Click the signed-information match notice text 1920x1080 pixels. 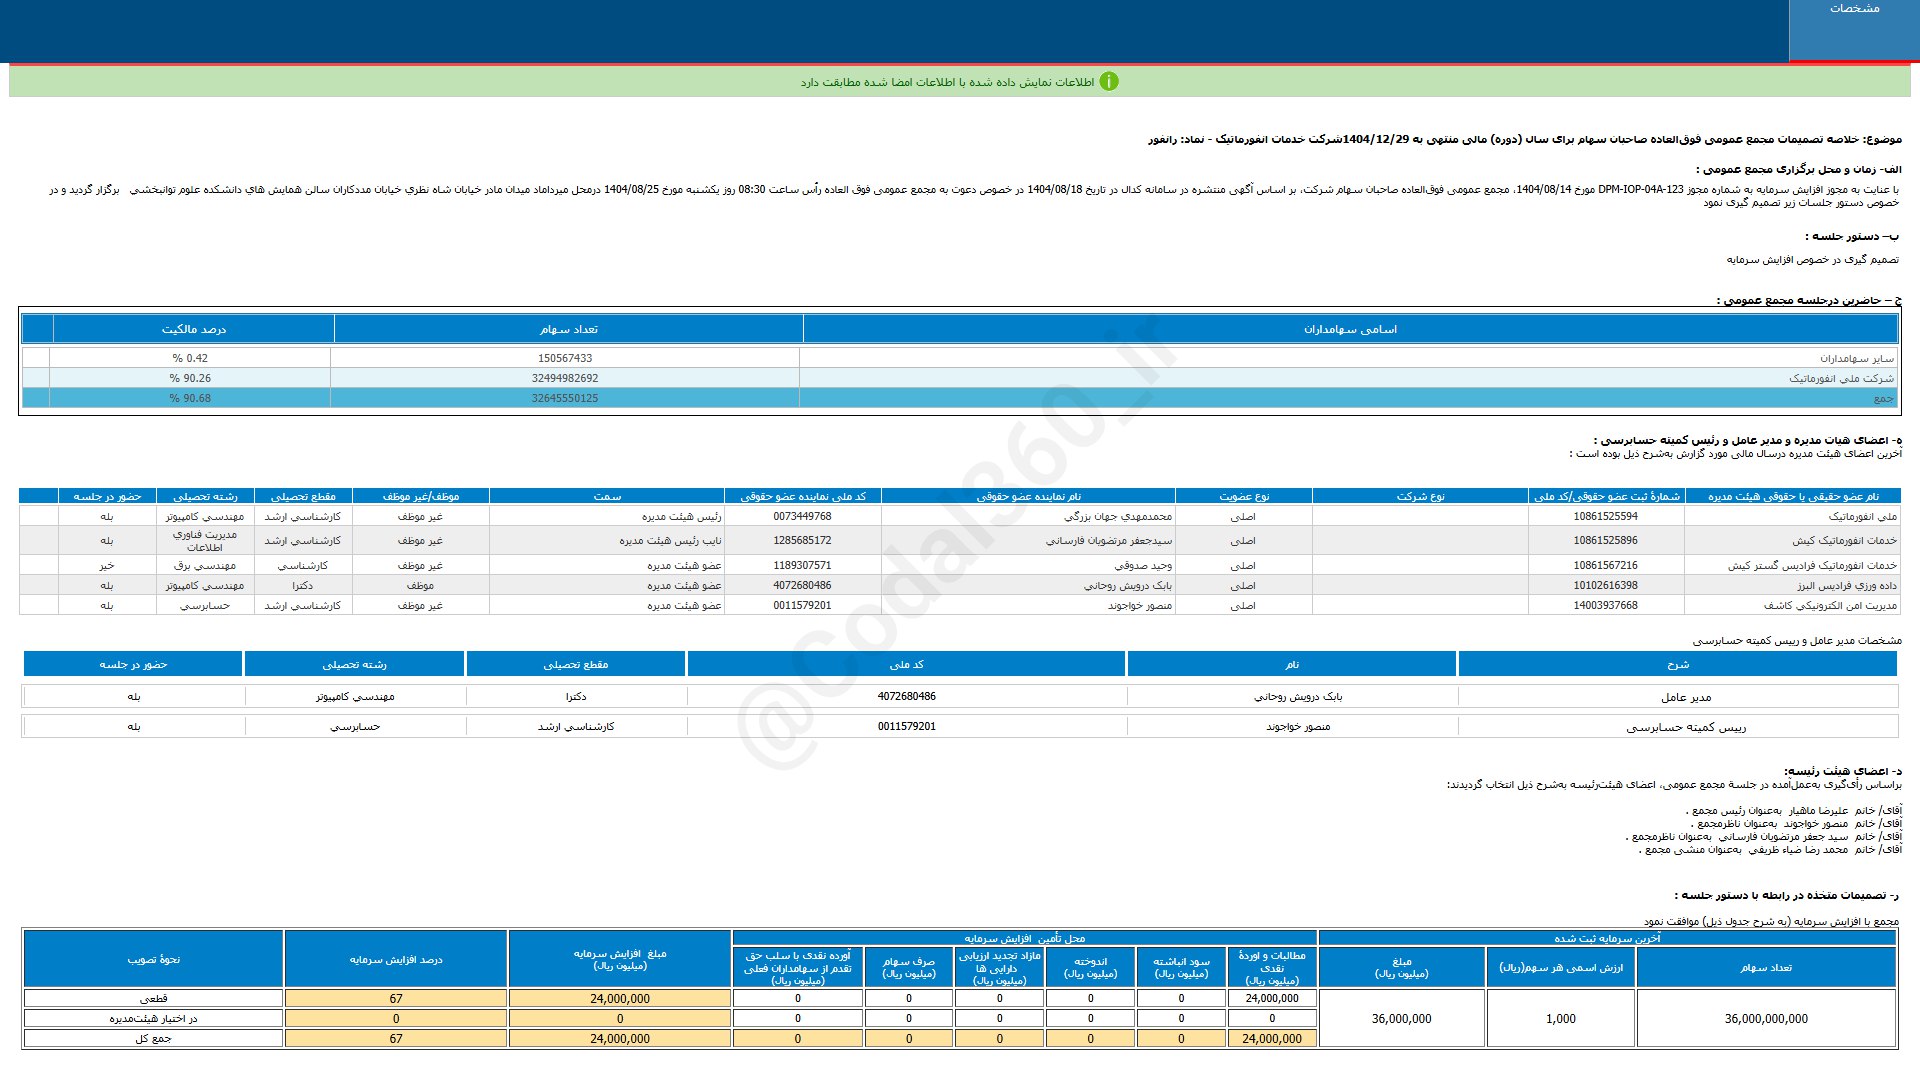coord(946,82)
